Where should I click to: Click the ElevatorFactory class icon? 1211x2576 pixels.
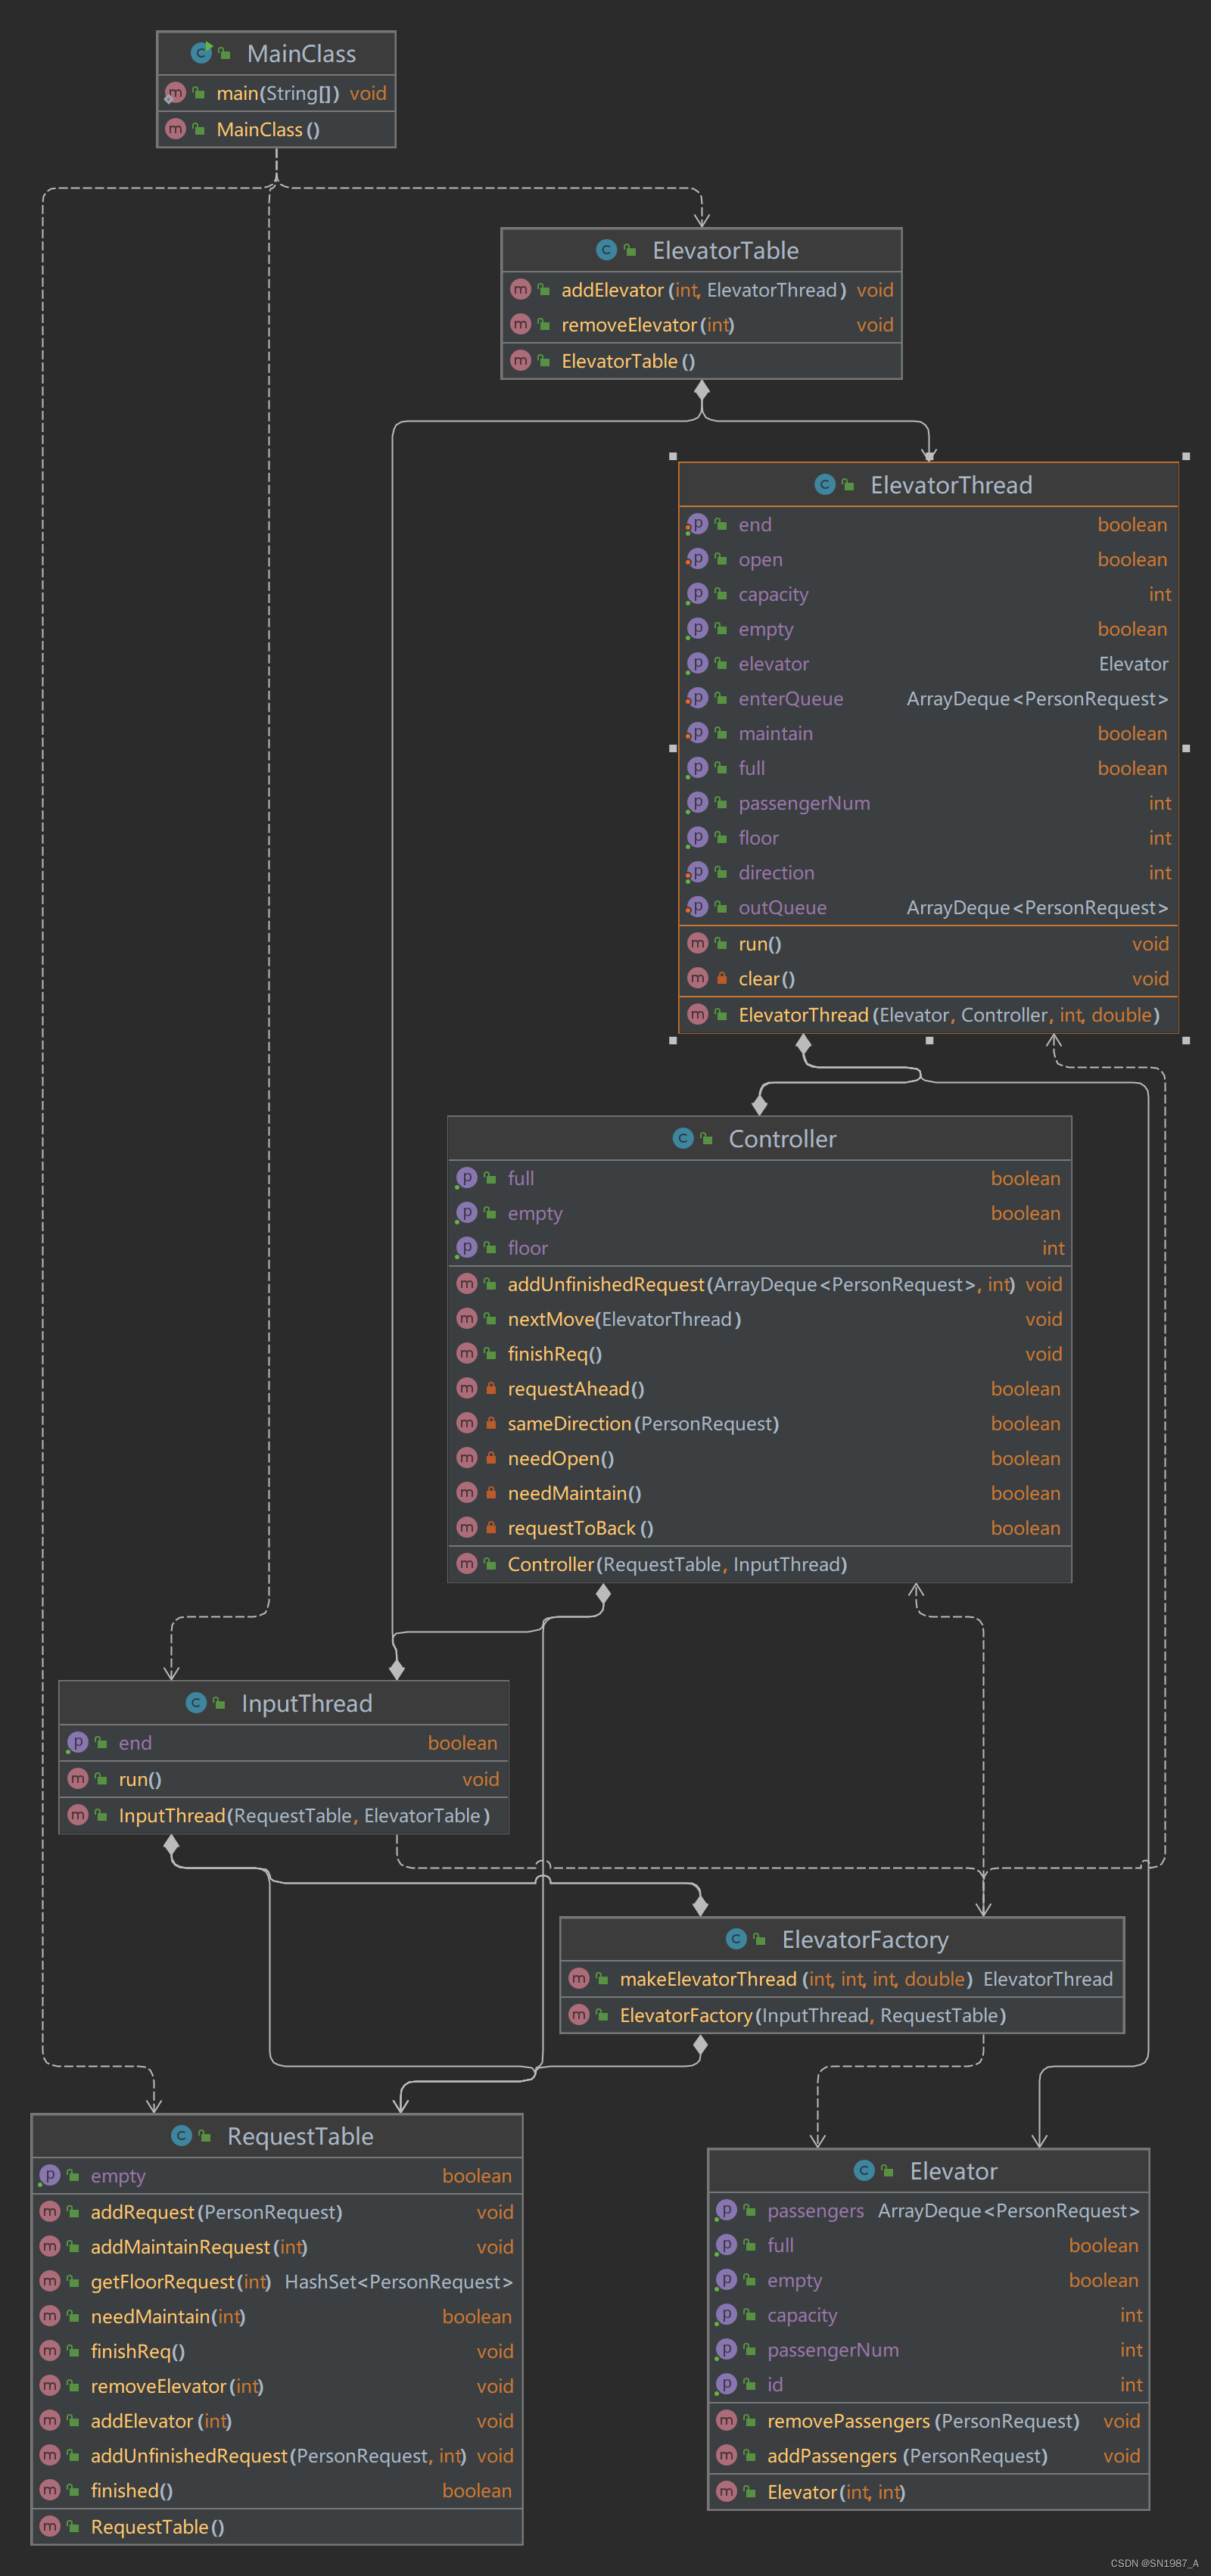[736, 1939]
